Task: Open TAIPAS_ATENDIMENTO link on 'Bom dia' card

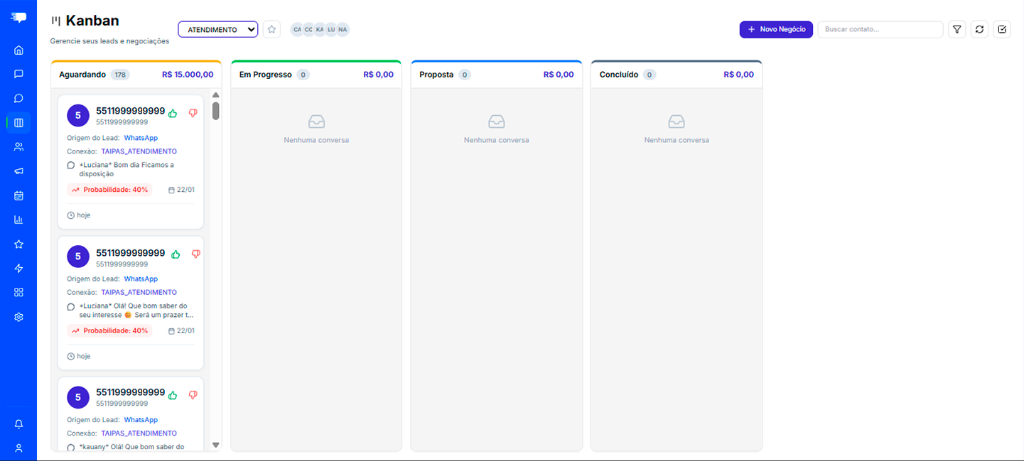Action: tap(138, 151)
